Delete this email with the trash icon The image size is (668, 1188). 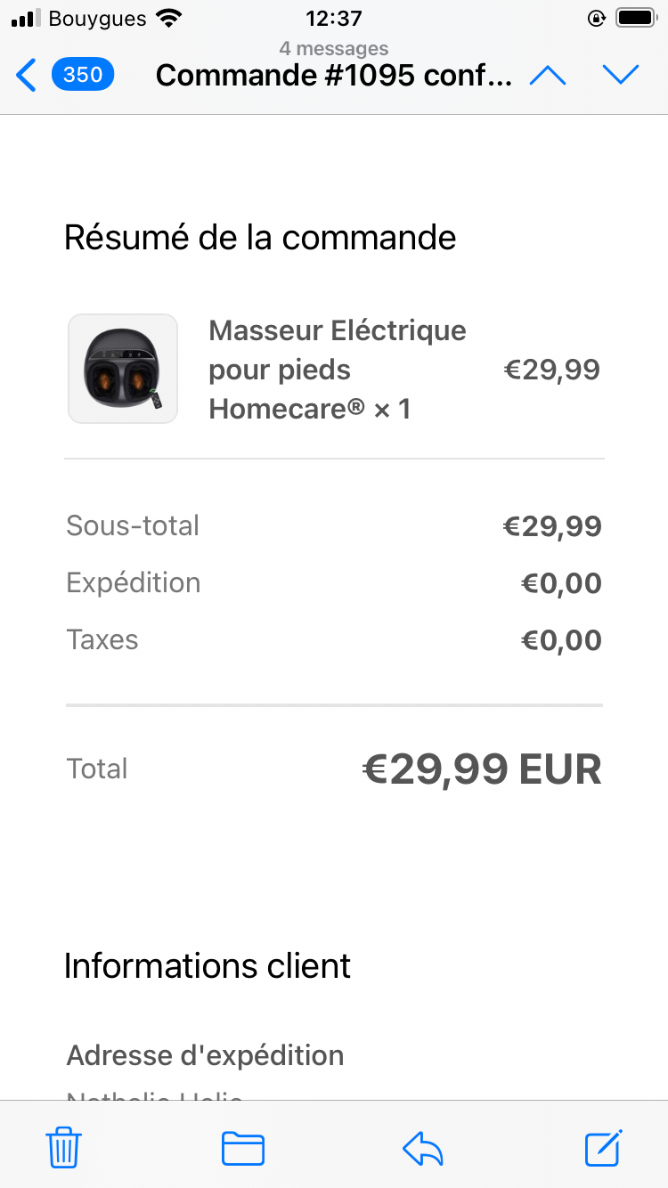click(64, 1148)
